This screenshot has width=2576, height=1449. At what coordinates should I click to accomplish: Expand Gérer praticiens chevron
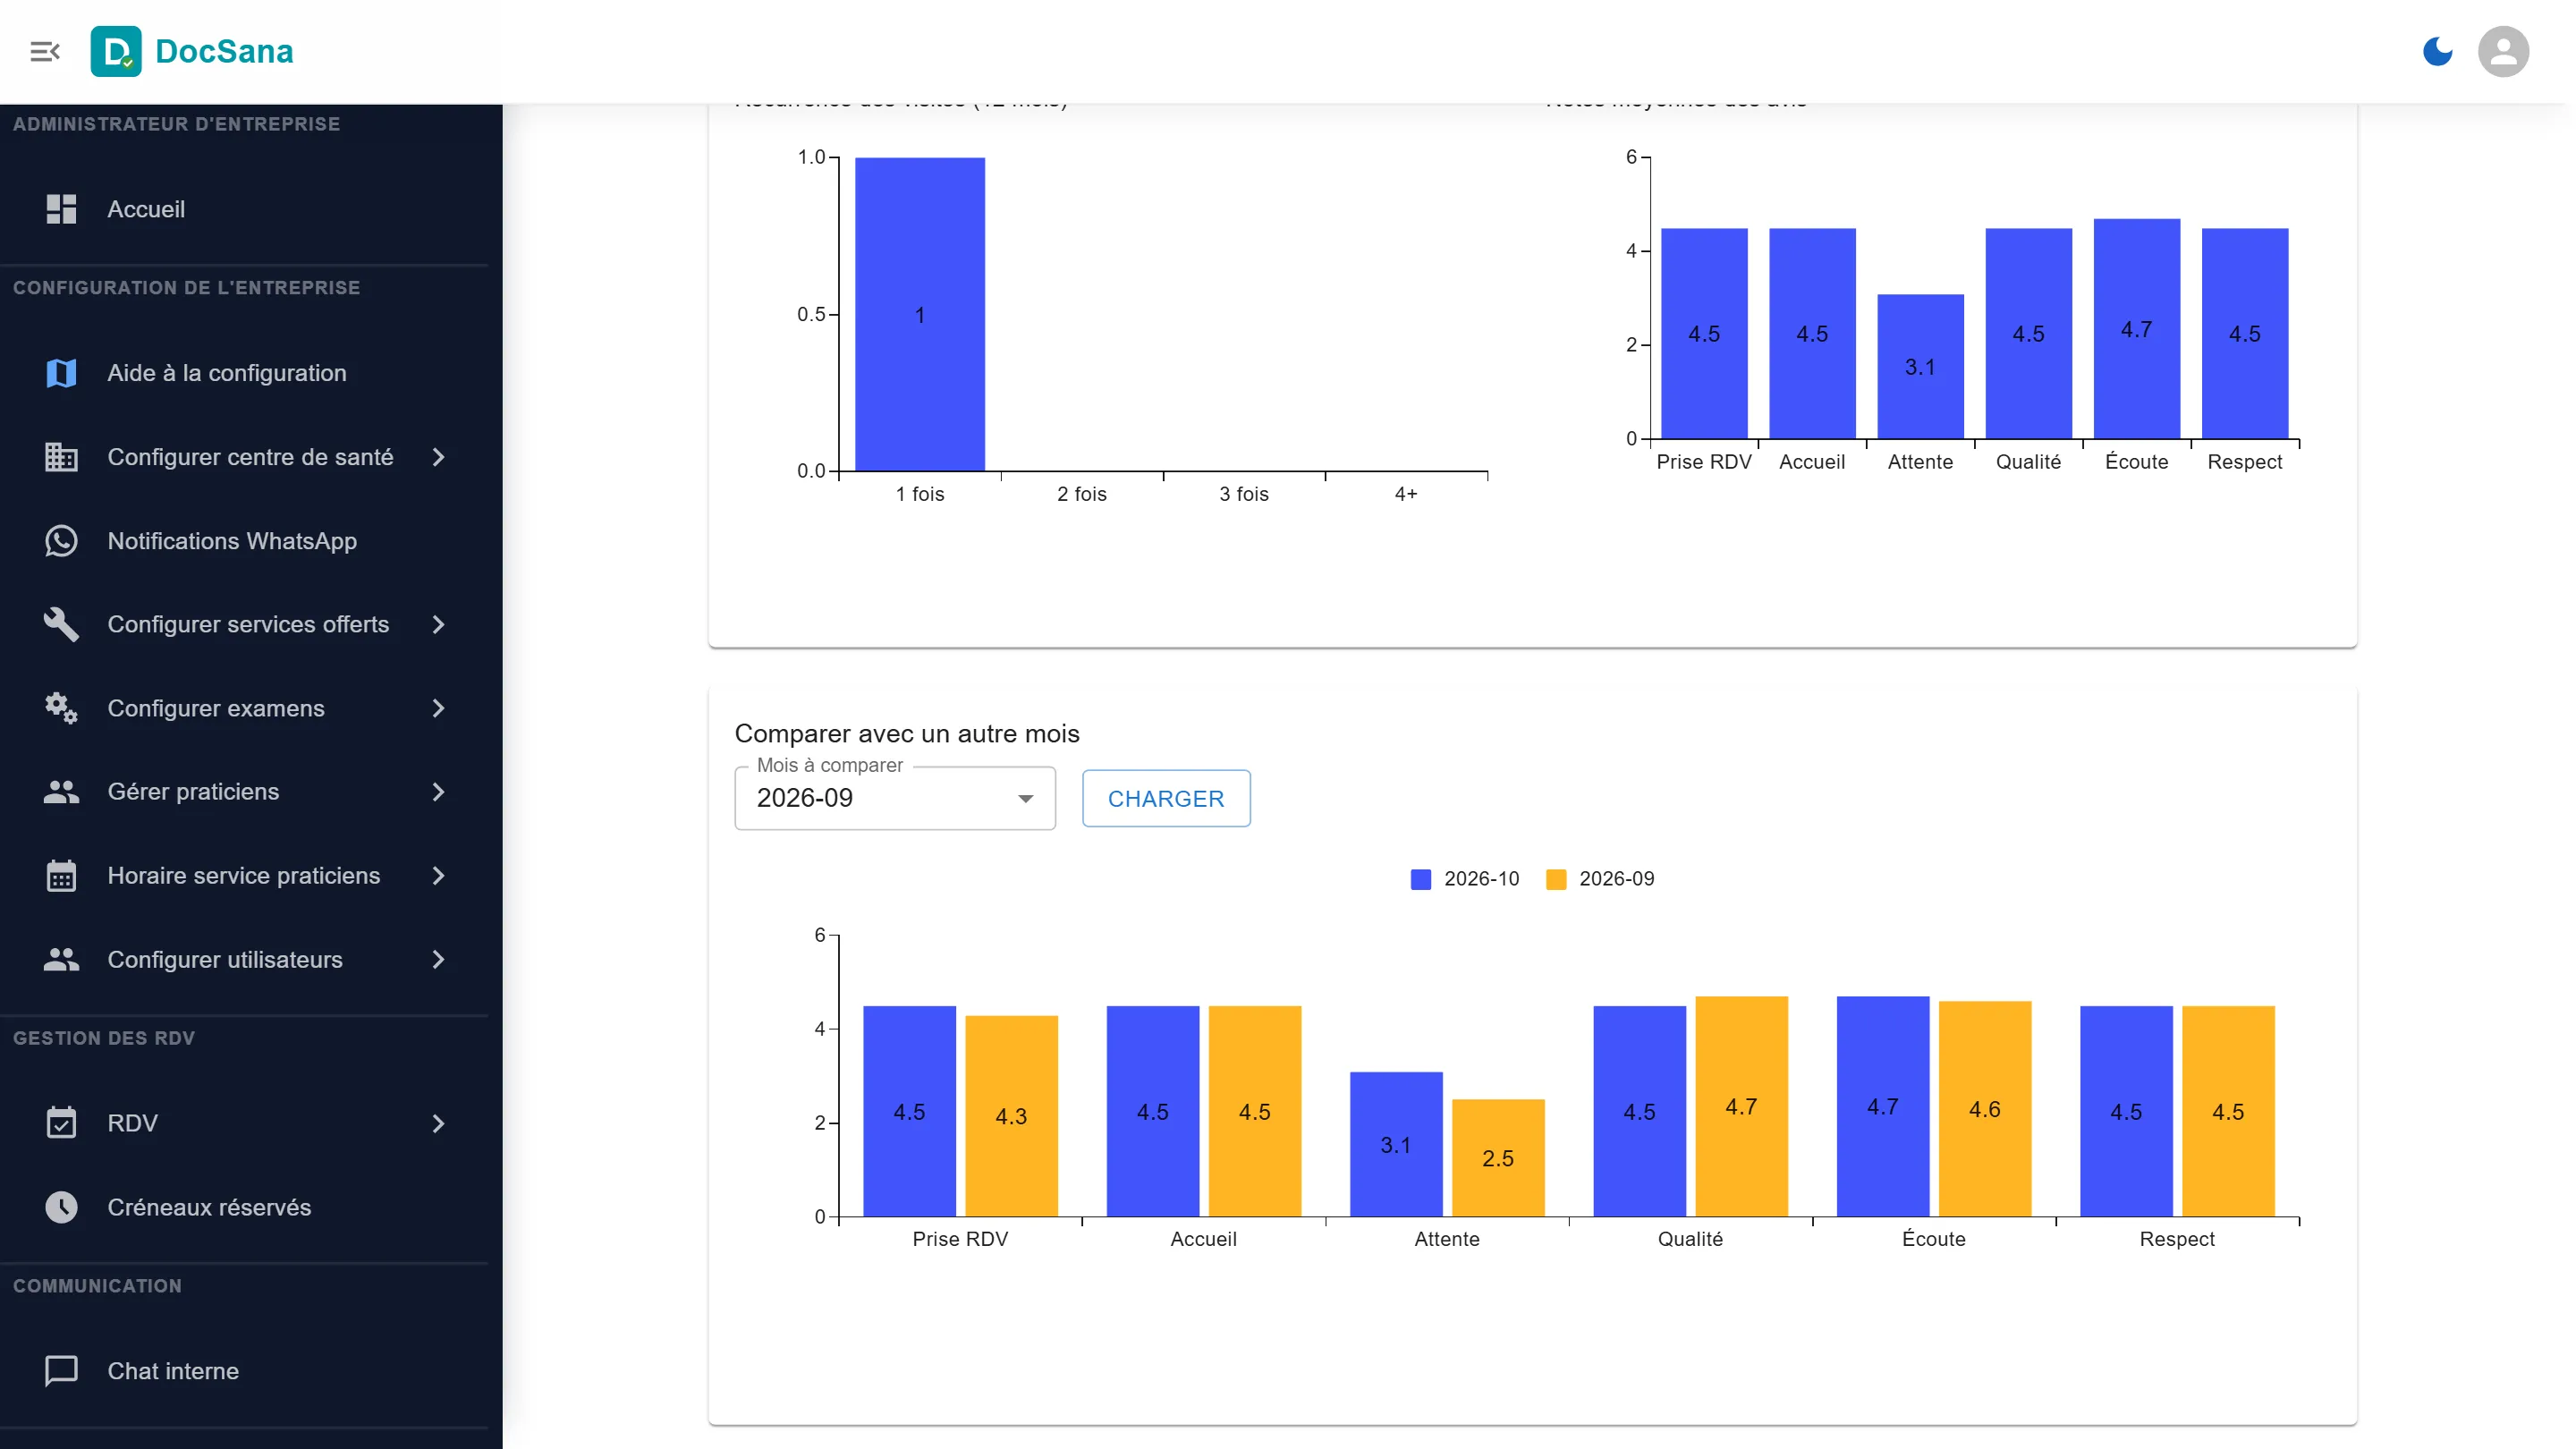(438, 792)
